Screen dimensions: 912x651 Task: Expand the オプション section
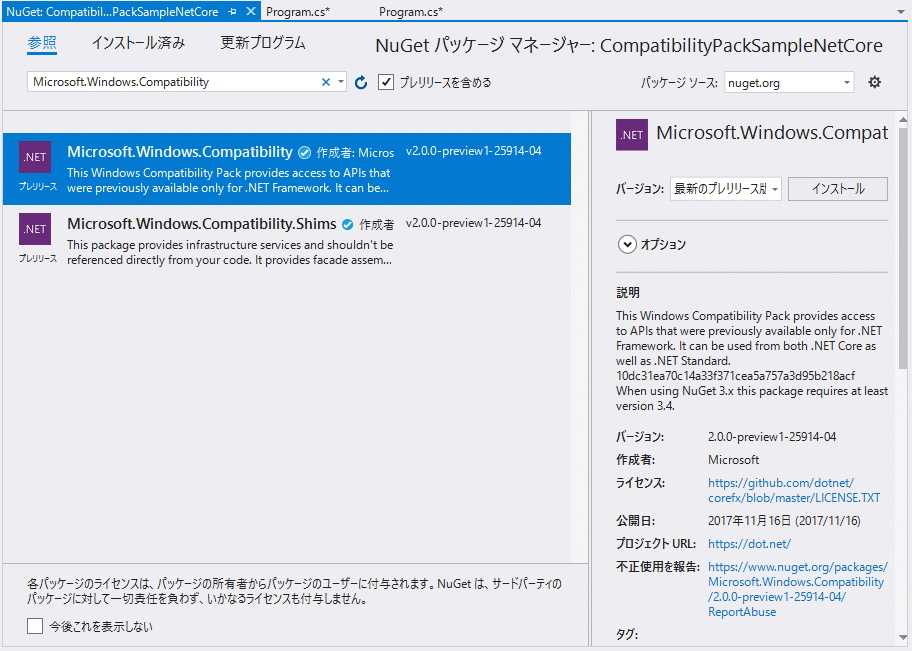[x=627, y=243]
